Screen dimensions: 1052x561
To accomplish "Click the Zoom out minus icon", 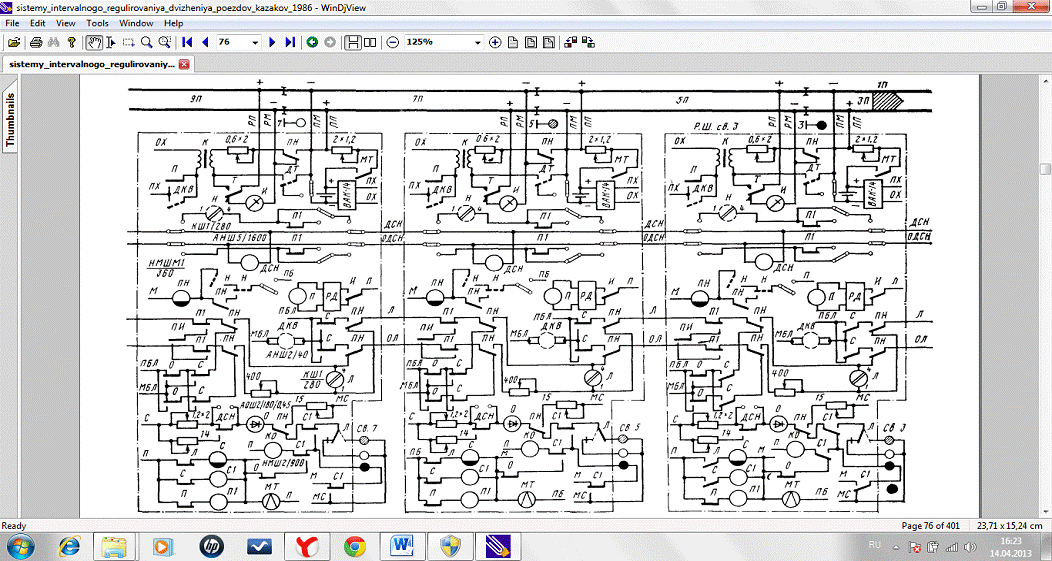I will pos(392,43).
